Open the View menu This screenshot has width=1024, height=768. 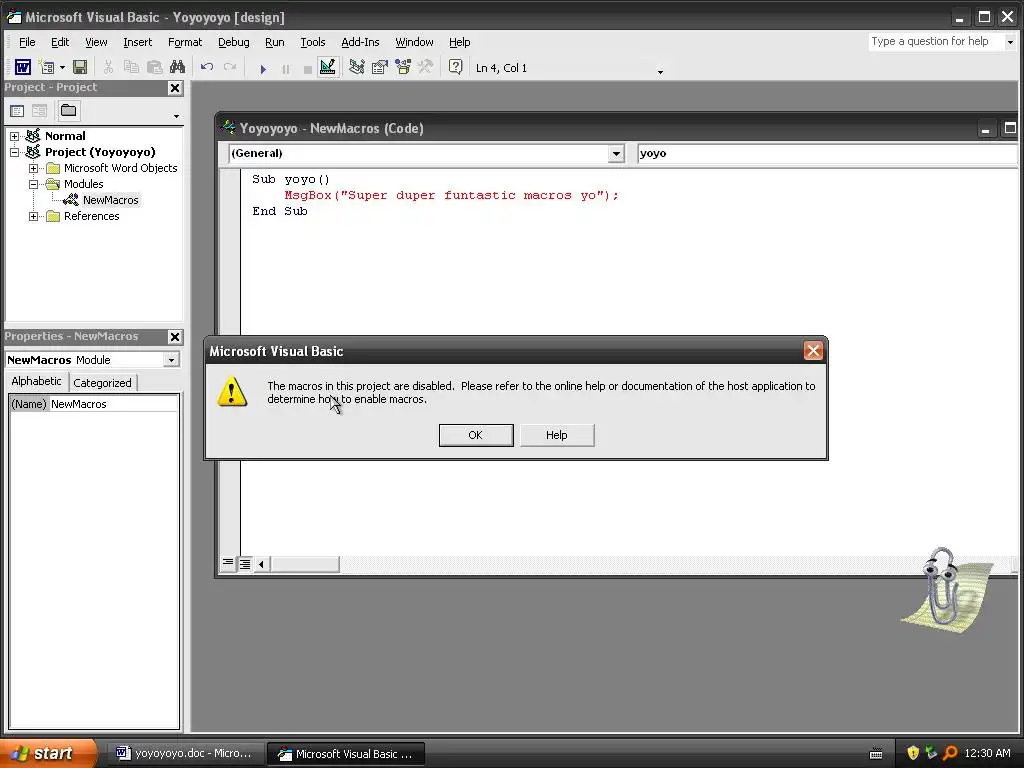[96, 42]
